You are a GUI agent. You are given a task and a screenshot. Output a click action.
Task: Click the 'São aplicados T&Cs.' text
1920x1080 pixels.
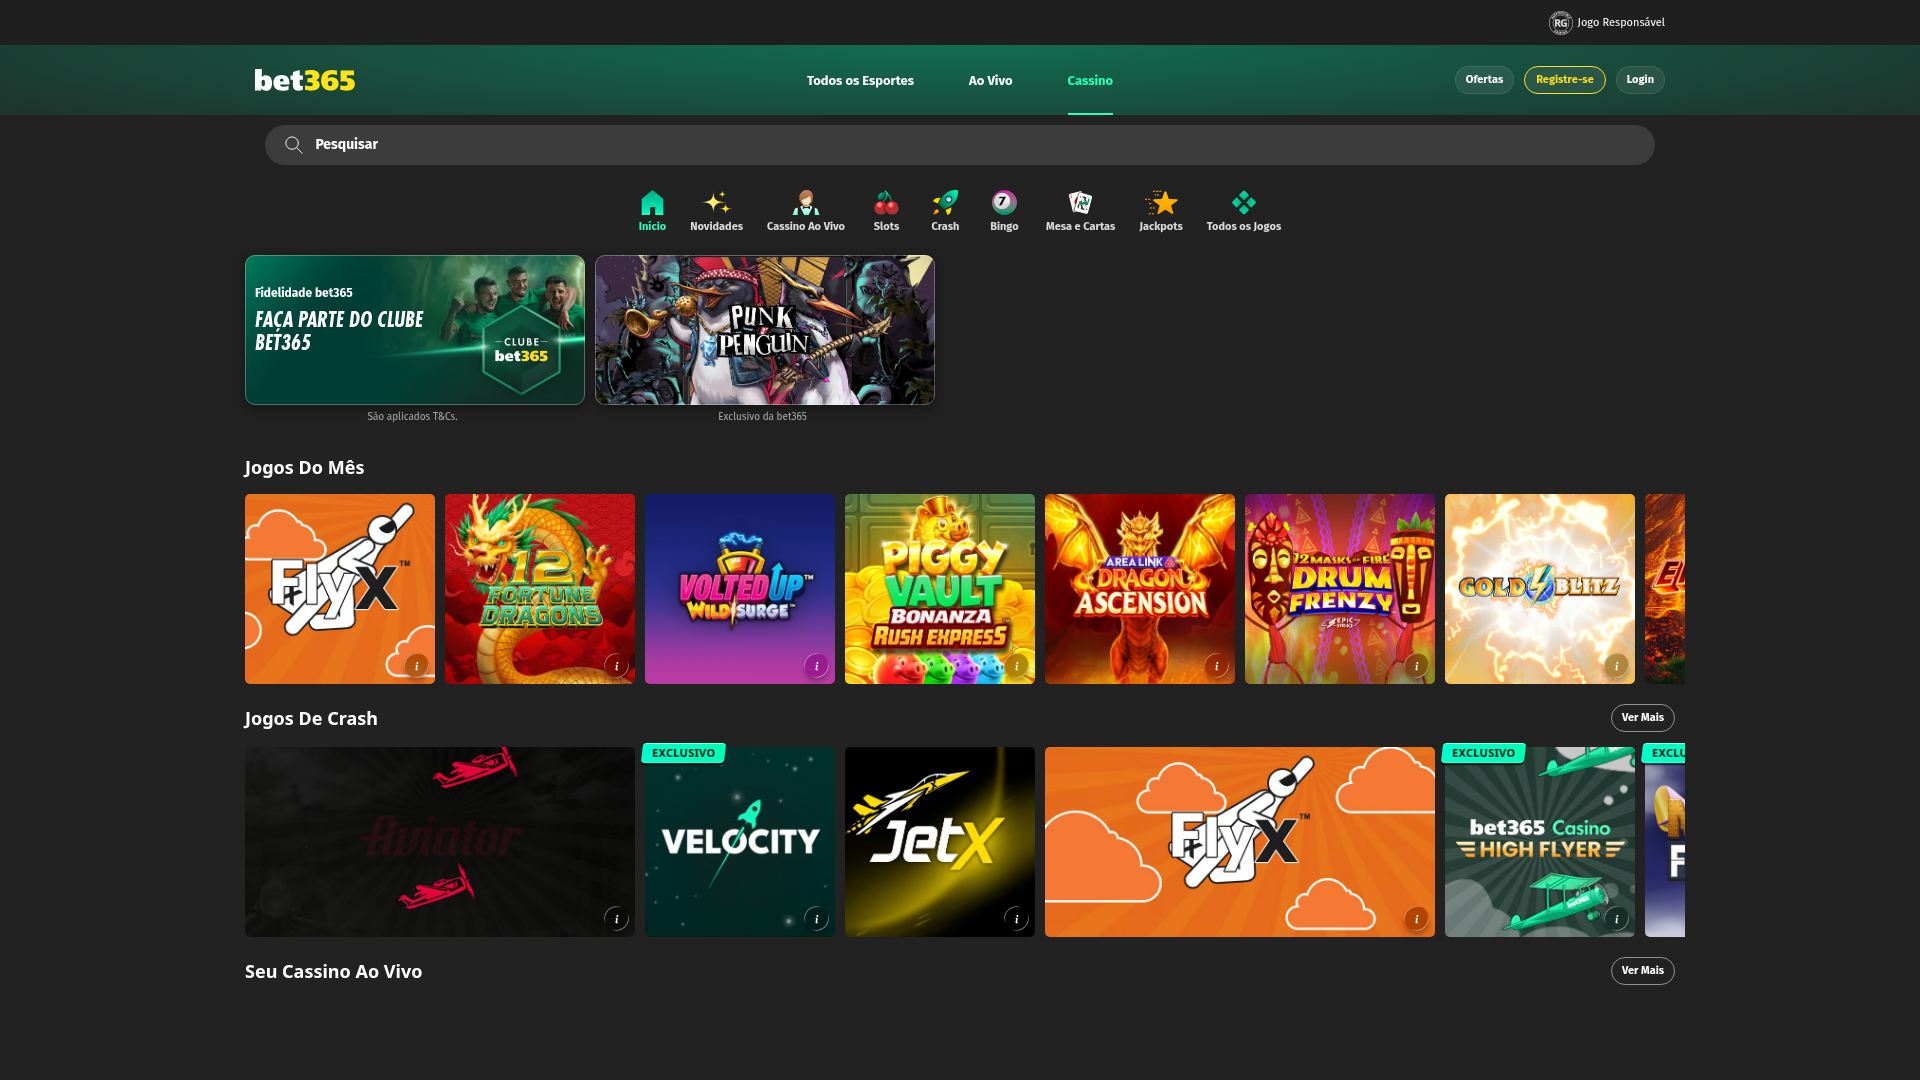pyautogui.click(x=412, y=417)
